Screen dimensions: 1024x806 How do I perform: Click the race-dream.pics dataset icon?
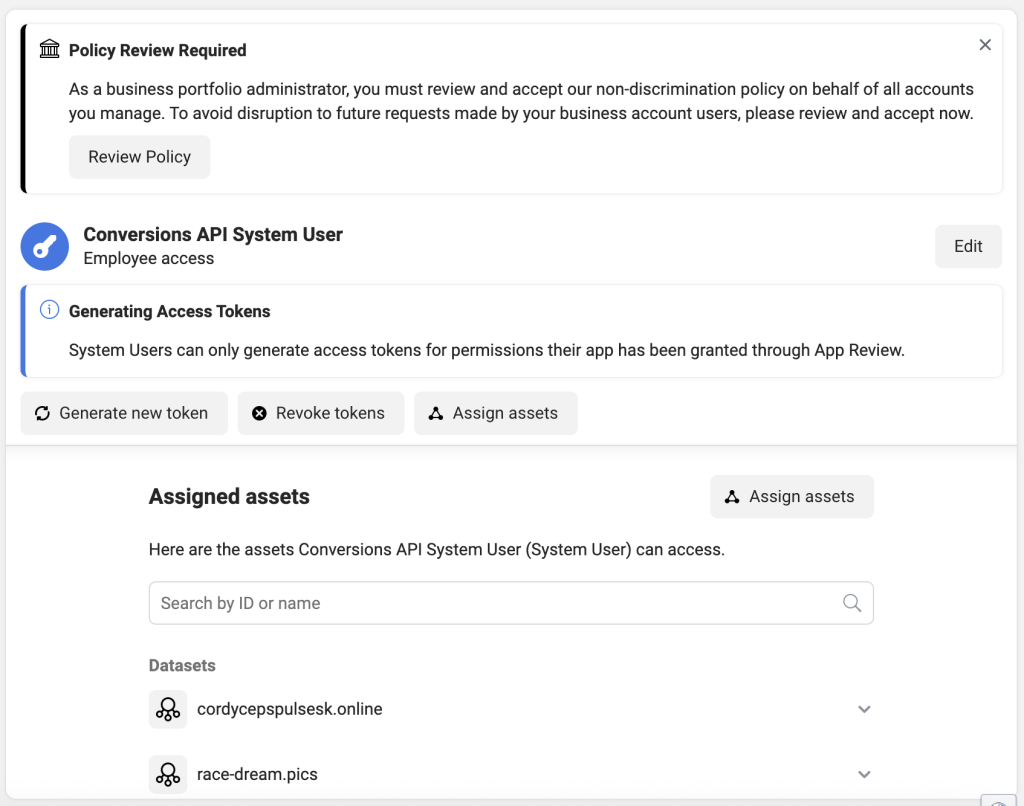[168, 775]
